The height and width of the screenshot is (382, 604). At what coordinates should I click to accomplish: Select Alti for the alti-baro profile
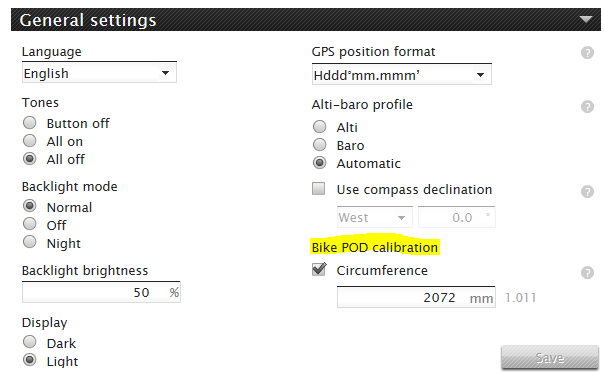(319, 126)
